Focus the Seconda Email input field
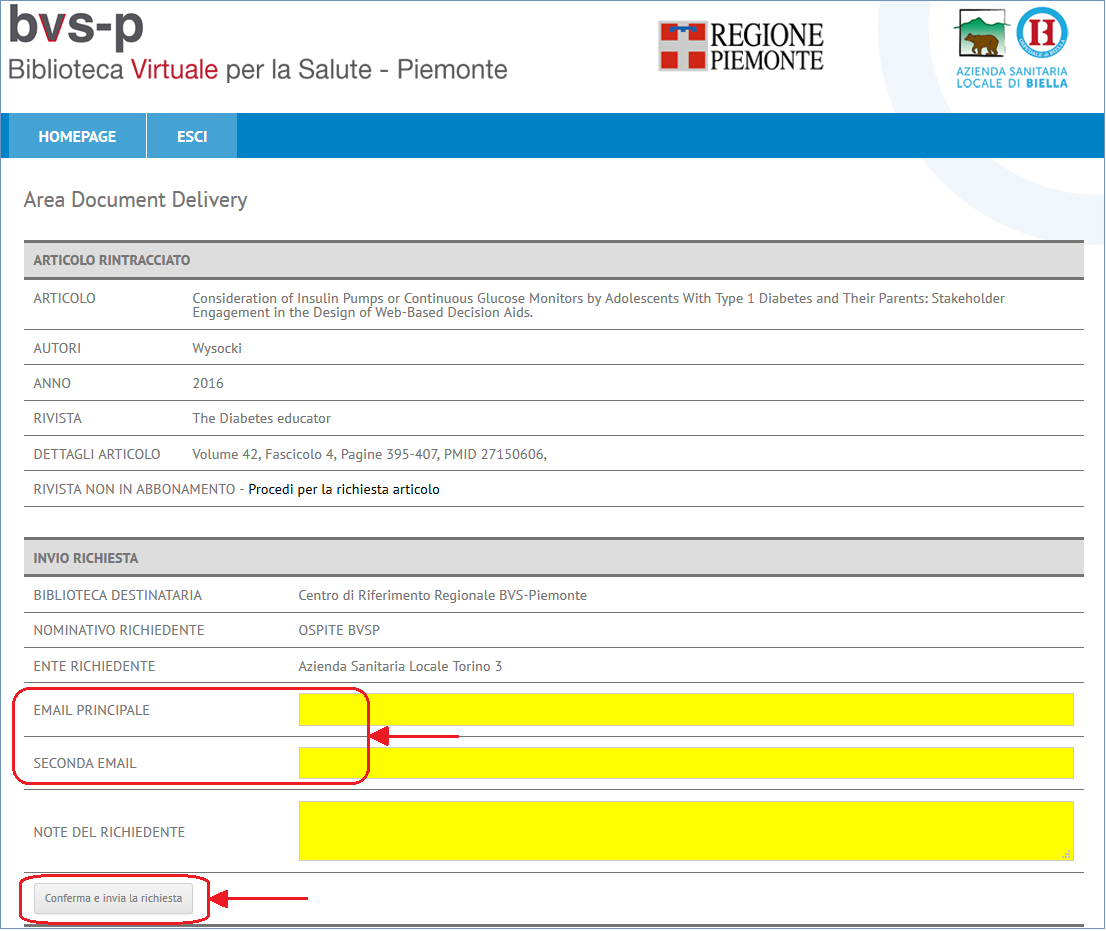The width and height of the screenshot is (1106, 931). coord(686,763)
